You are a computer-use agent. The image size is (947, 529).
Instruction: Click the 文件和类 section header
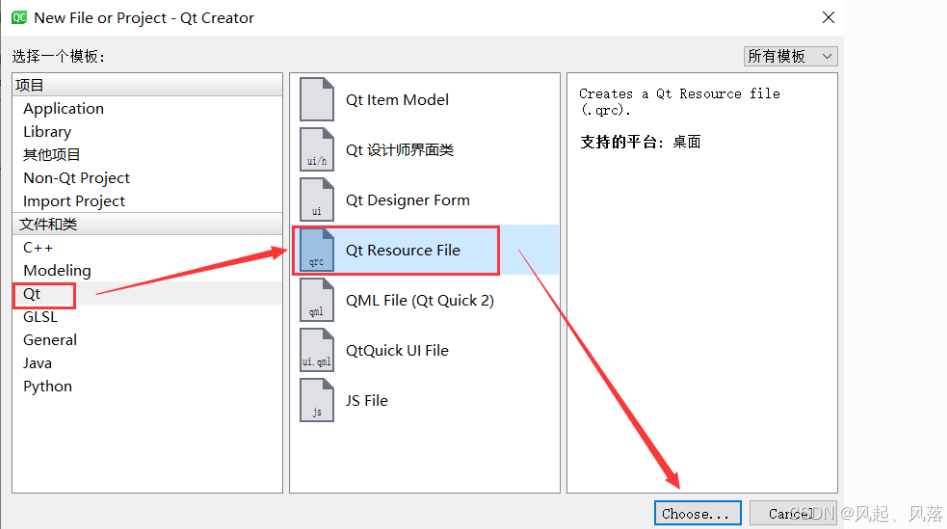(x=147, y=224)
